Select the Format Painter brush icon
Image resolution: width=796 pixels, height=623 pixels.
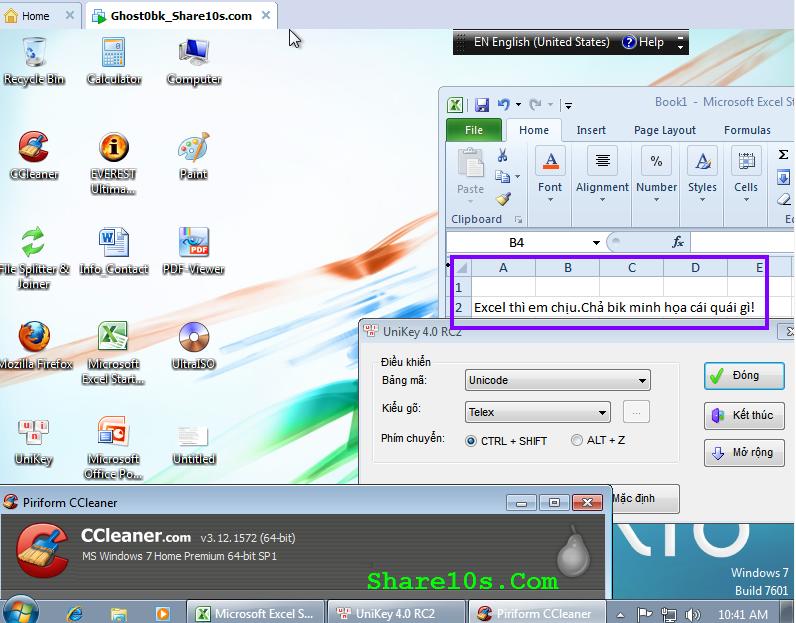click(x=503, y=199)
